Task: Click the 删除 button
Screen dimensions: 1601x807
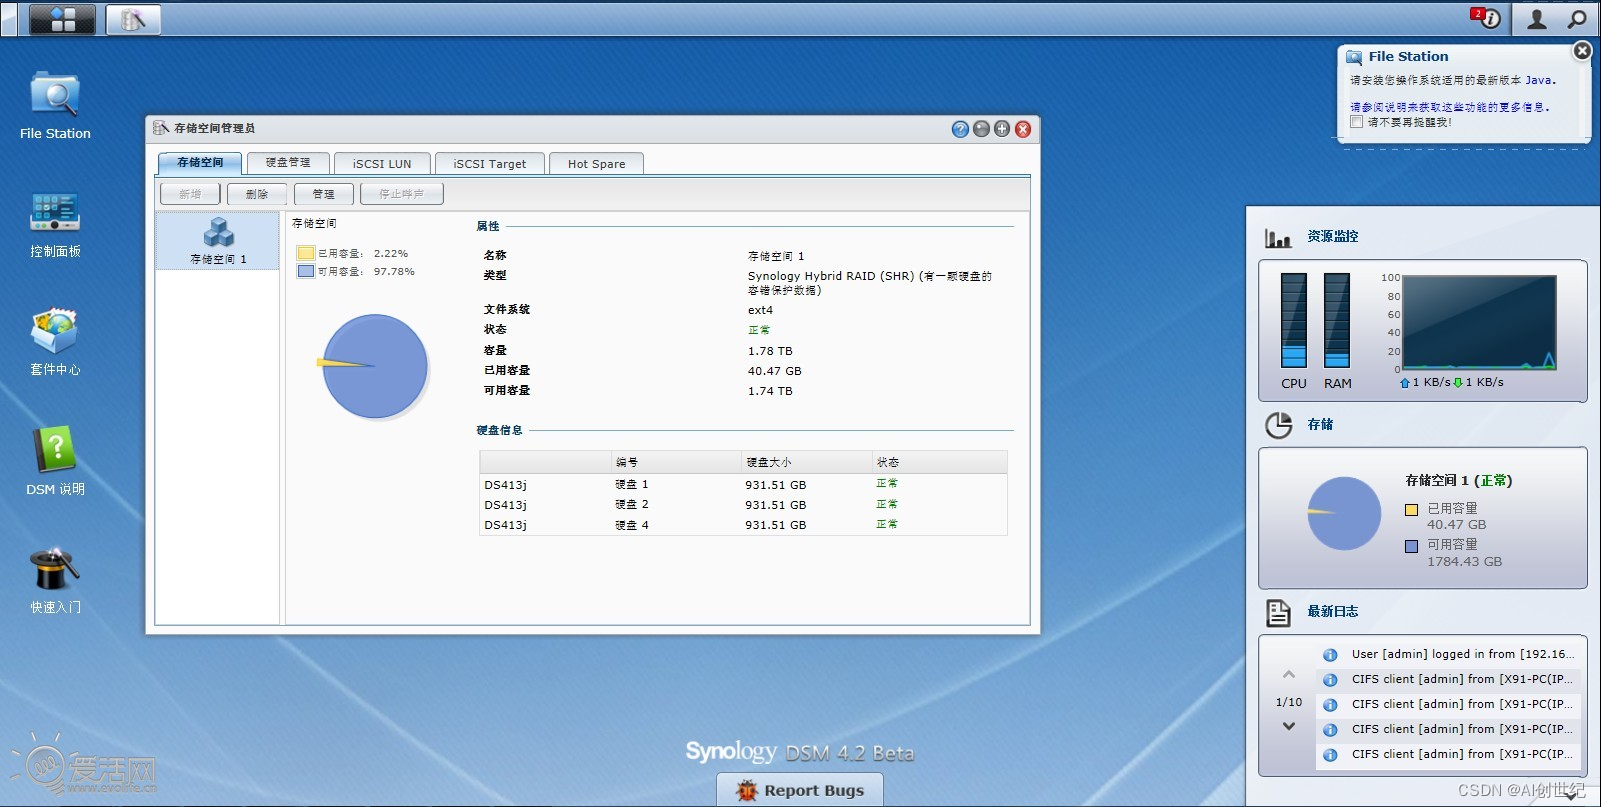Action: (257, 194)
